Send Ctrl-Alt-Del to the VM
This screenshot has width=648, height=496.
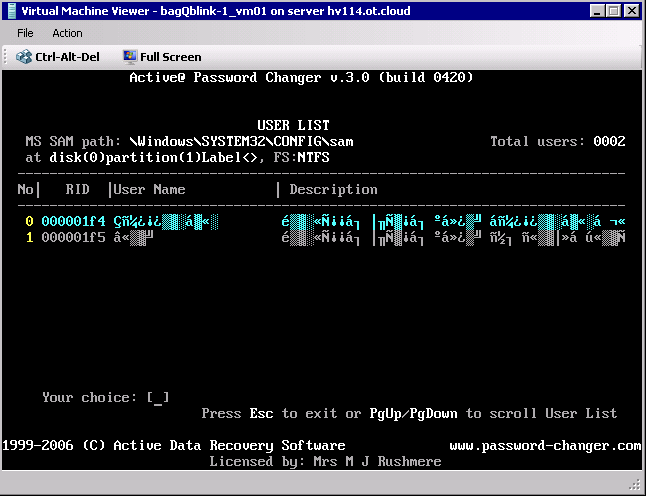[x=58, y=57]
